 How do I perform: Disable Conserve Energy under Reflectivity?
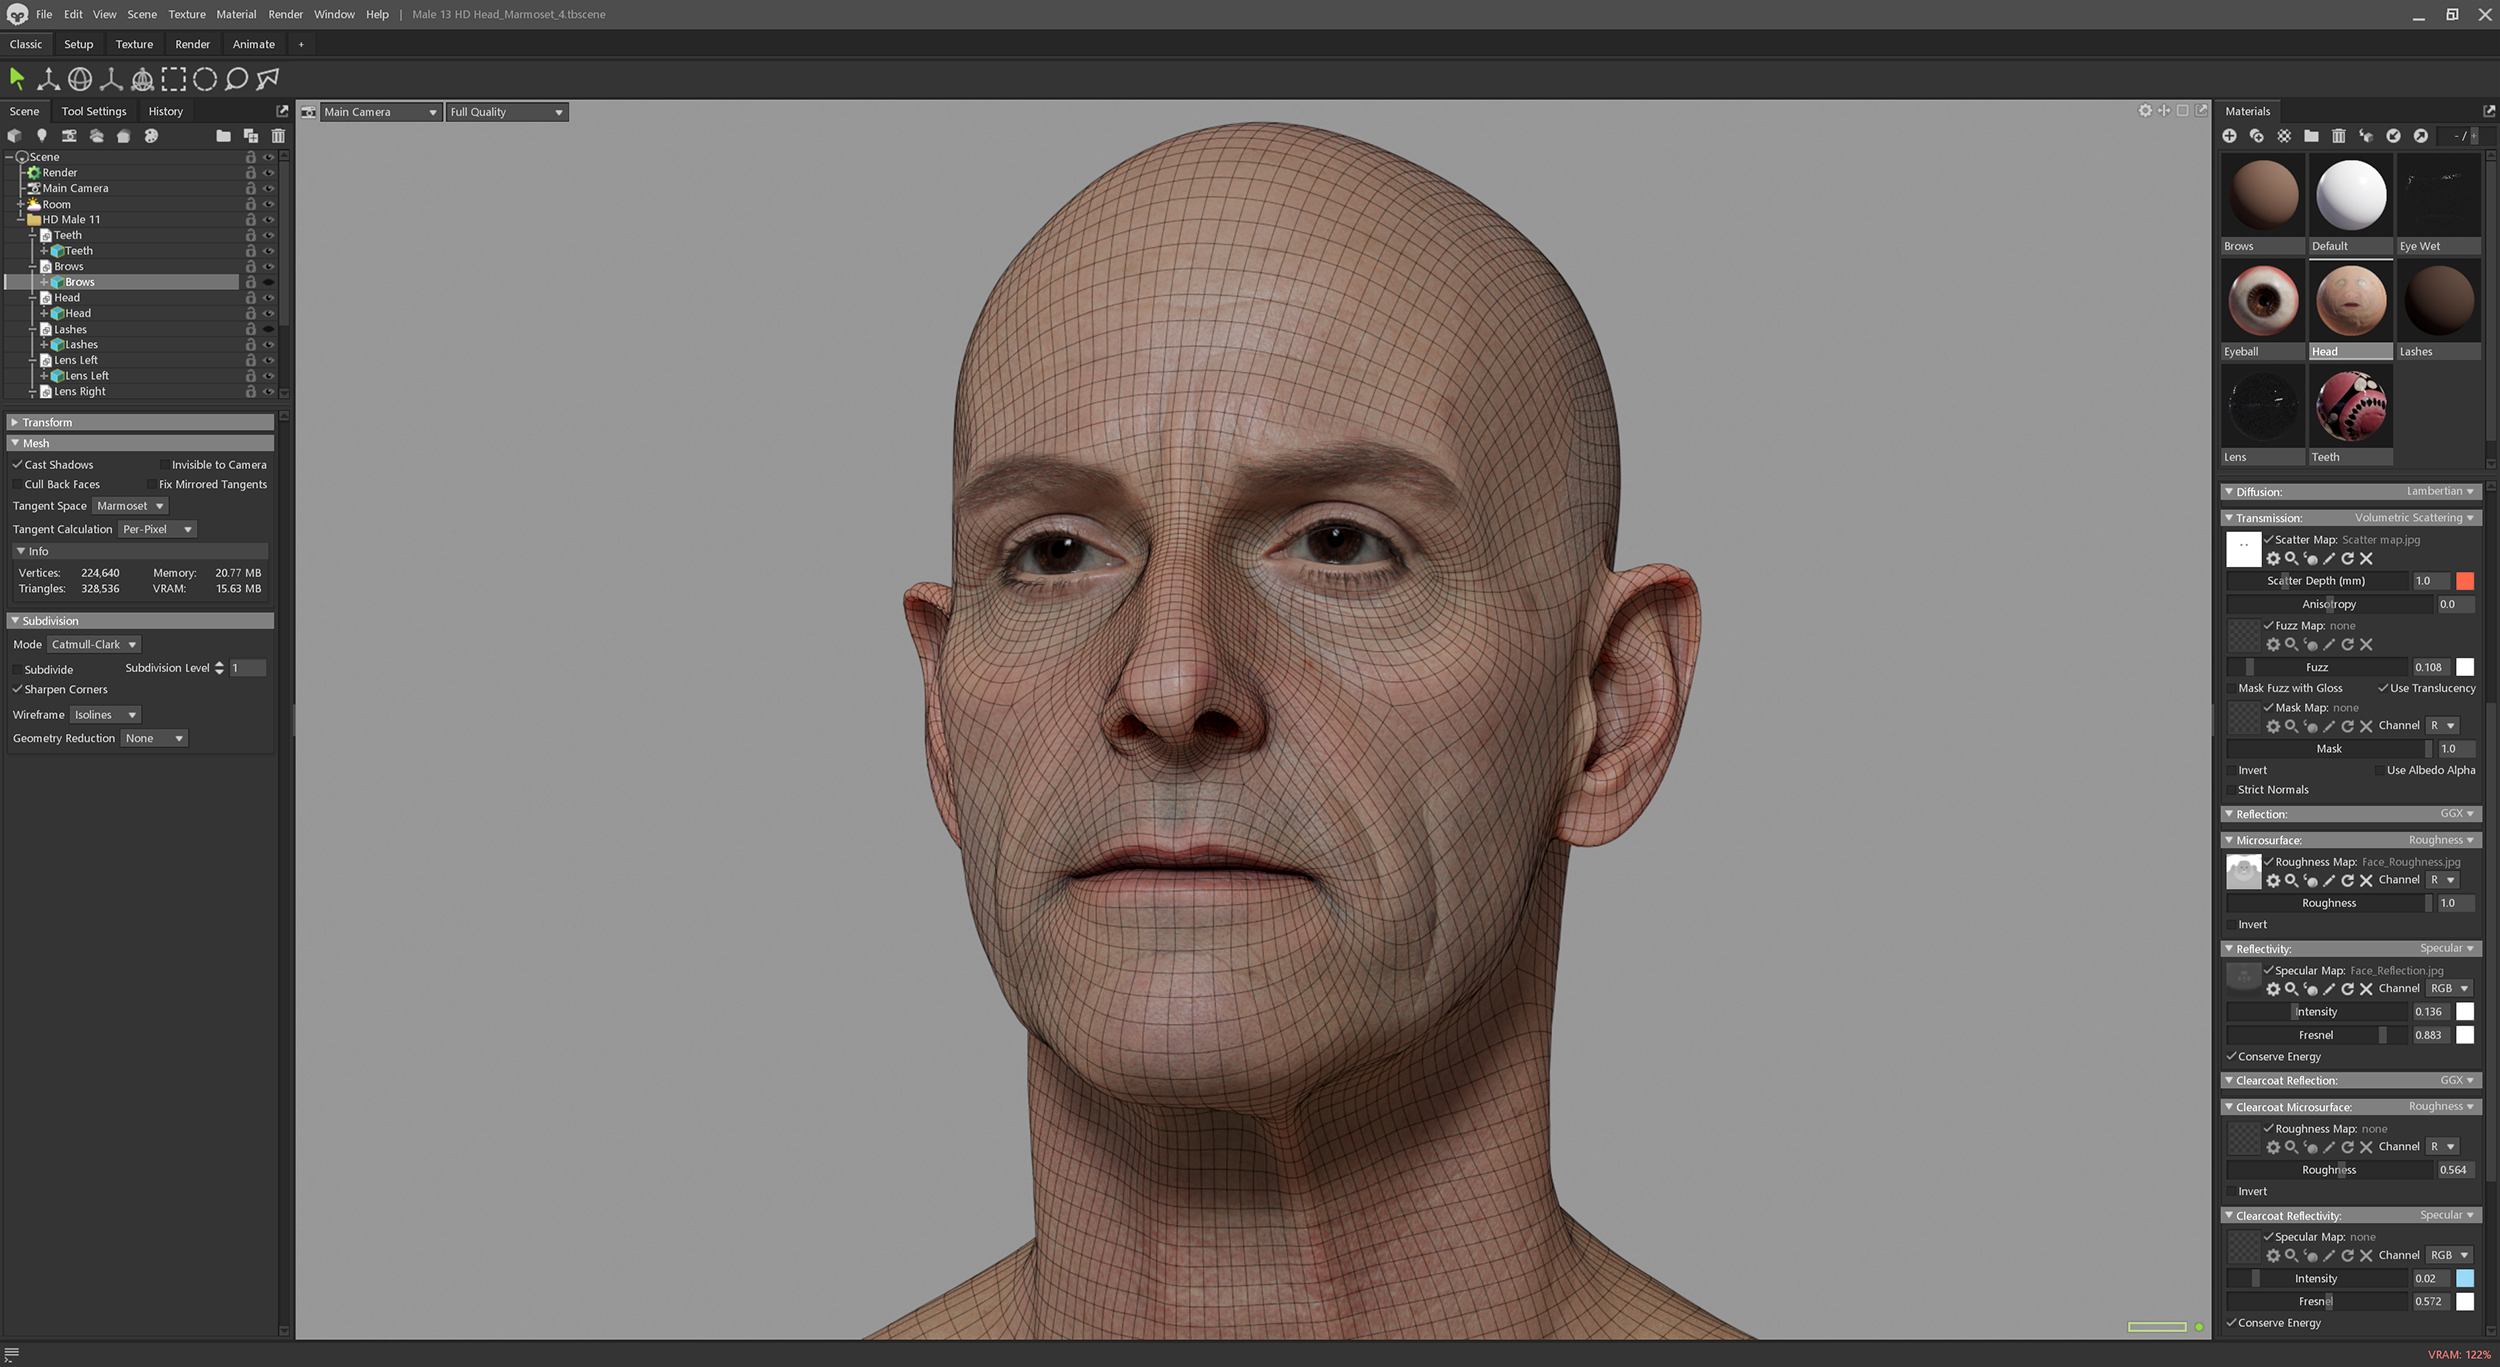coord(2231,1056)
